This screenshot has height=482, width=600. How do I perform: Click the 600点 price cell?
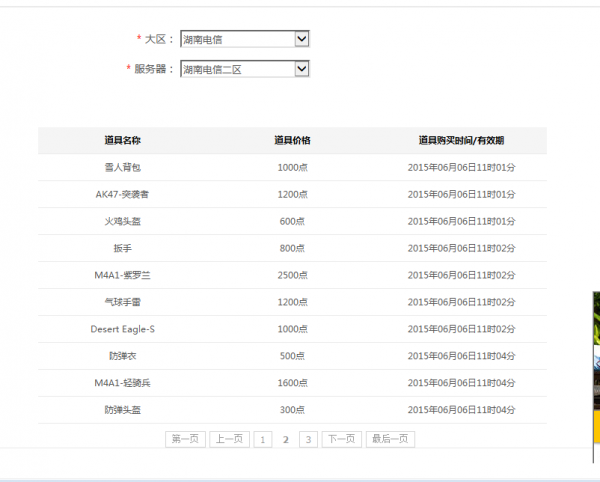coord(292,221)
